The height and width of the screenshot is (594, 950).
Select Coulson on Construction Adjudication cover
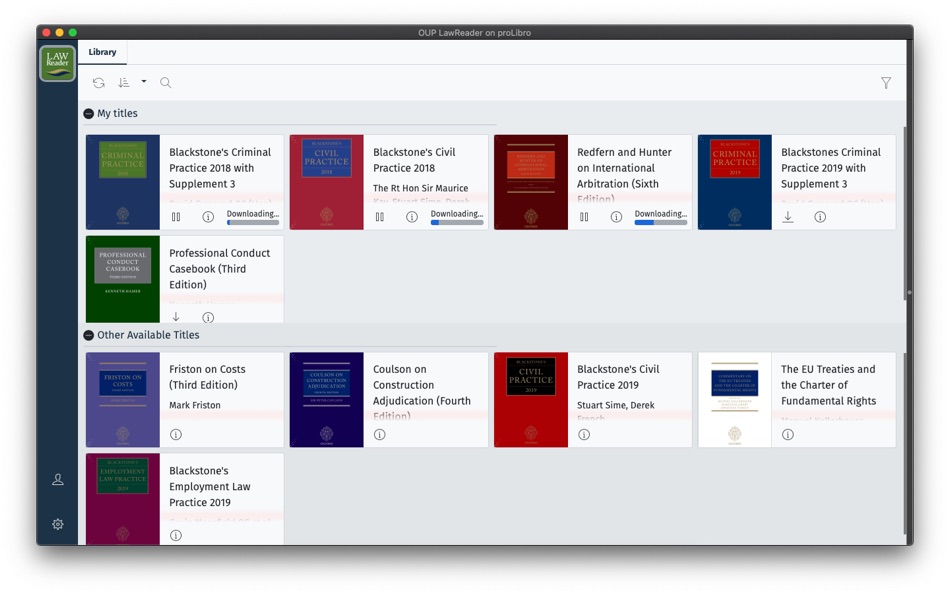(x=327, y=400)
